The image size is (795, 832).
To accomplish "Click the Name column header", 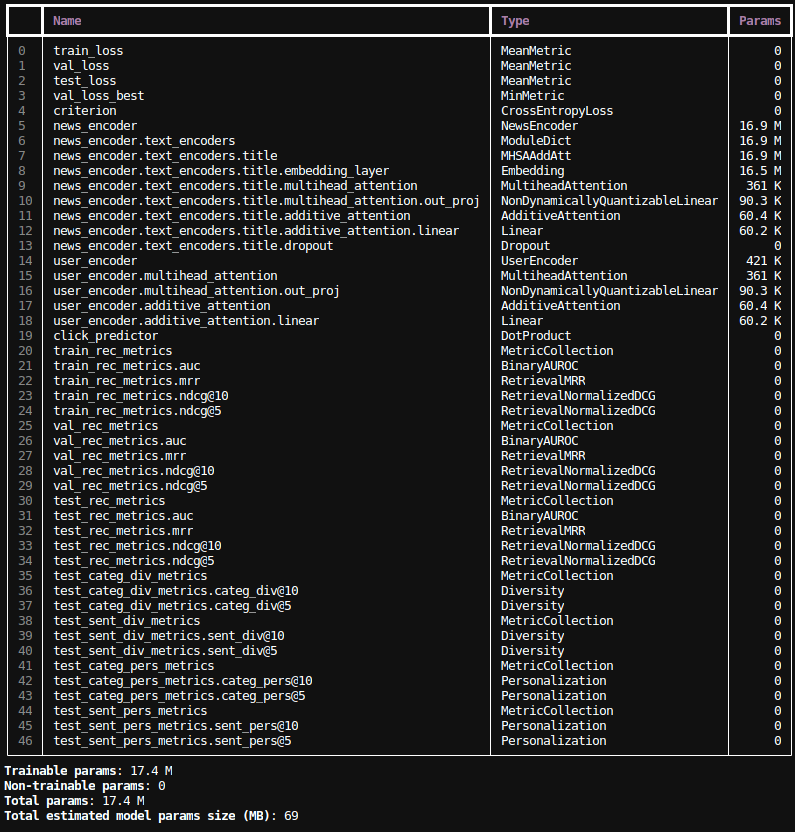I will [68, 21].
